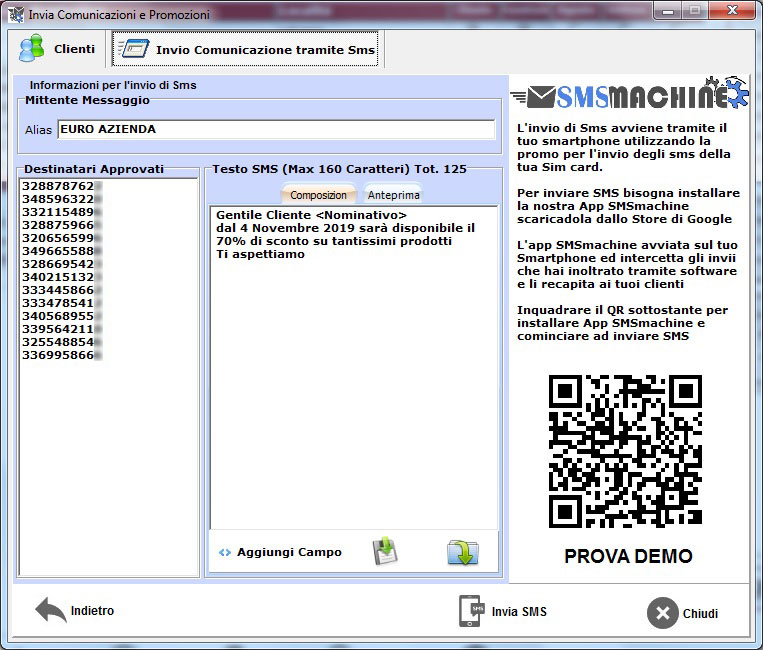This screenshot has height=650, width=763.
Task: Select the Invio Comunicazione tramite Sms tab
Action: (245, 49)
